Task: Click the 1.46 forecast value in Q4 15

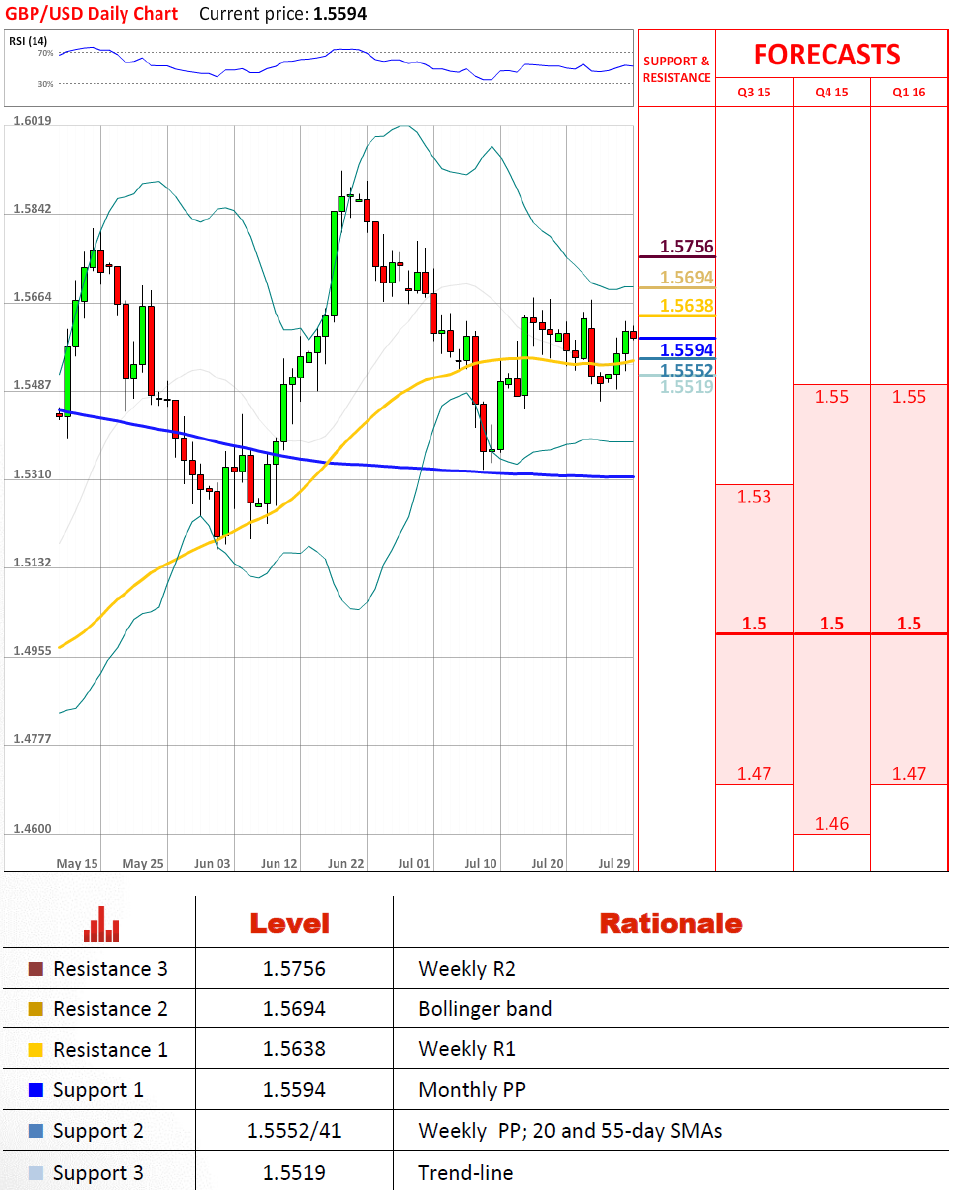Action: (x=831, y=824)
